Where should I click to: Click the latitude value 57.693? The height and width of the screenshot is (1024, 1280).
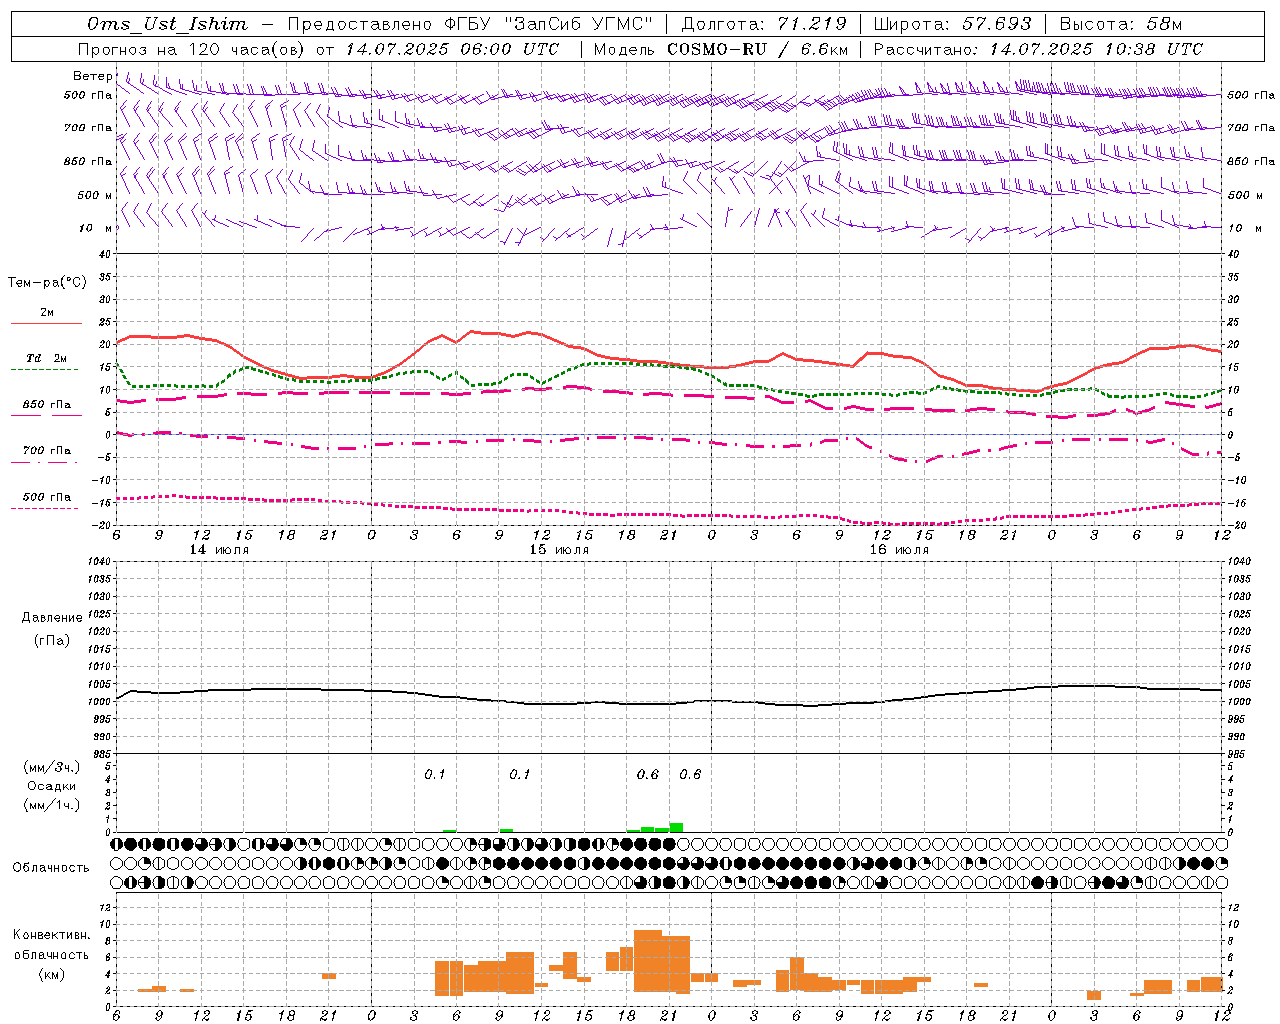click(997, 24)
